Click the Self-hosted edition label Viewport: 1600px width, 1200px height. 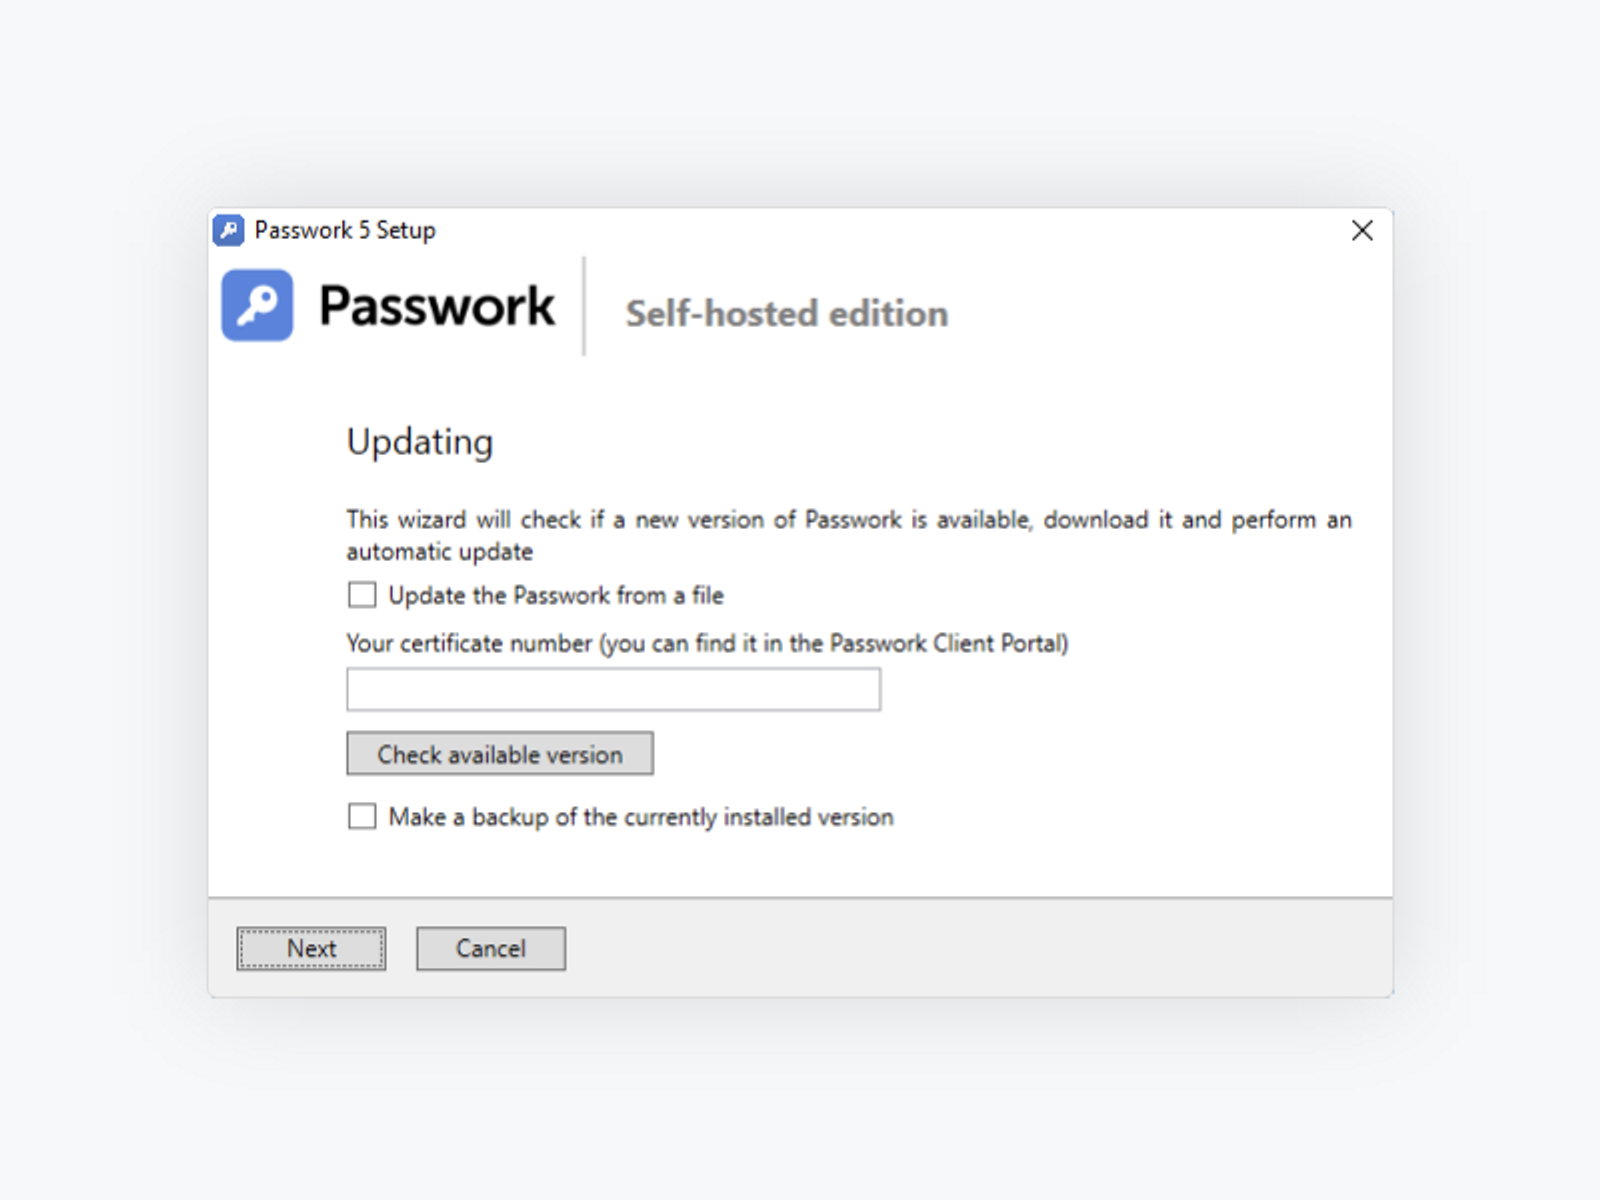pyautogui.click(x=787, y=312)
